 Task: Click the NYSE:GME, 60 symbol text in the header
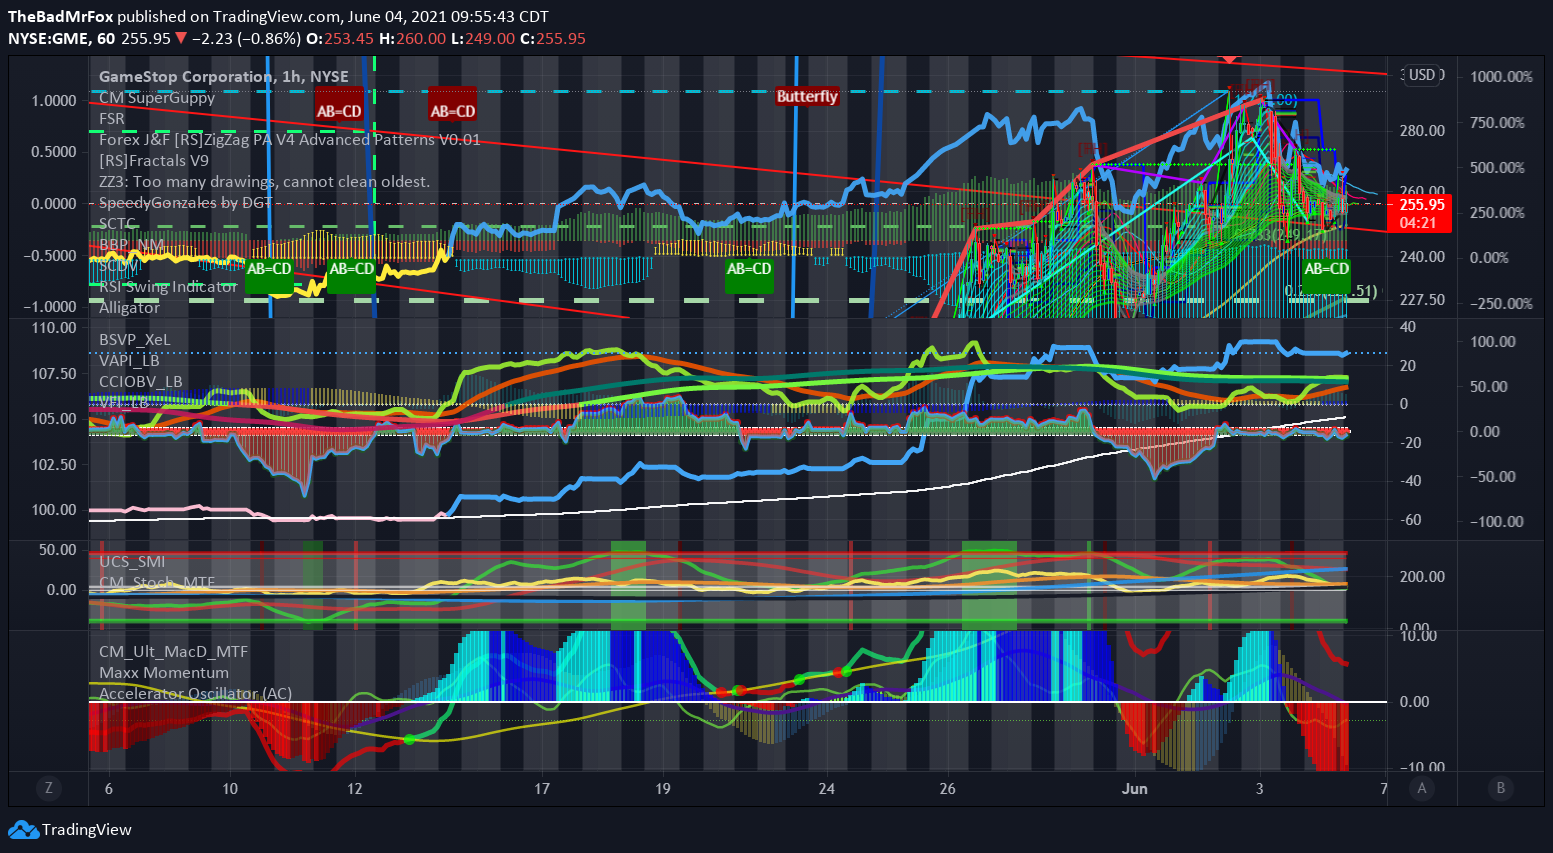pyautogui.click(x=62, y=39)
